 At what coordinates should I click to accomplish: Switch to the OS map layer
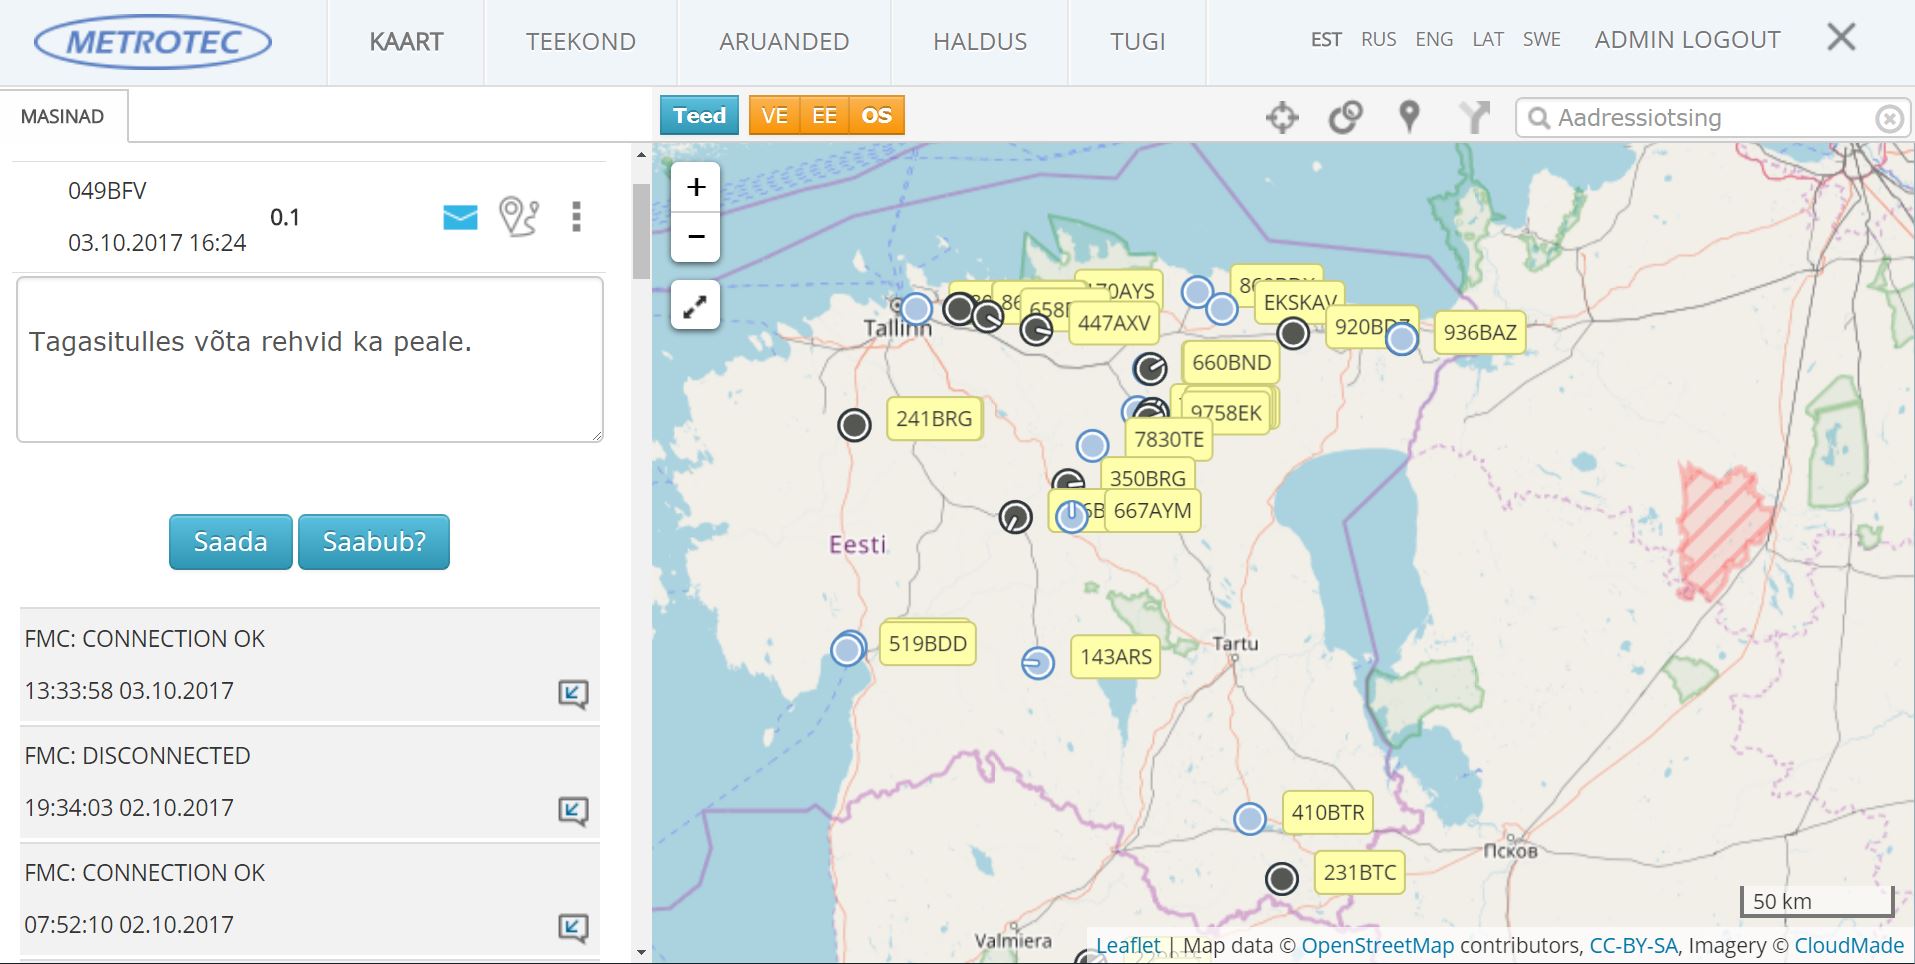point(876,116)
